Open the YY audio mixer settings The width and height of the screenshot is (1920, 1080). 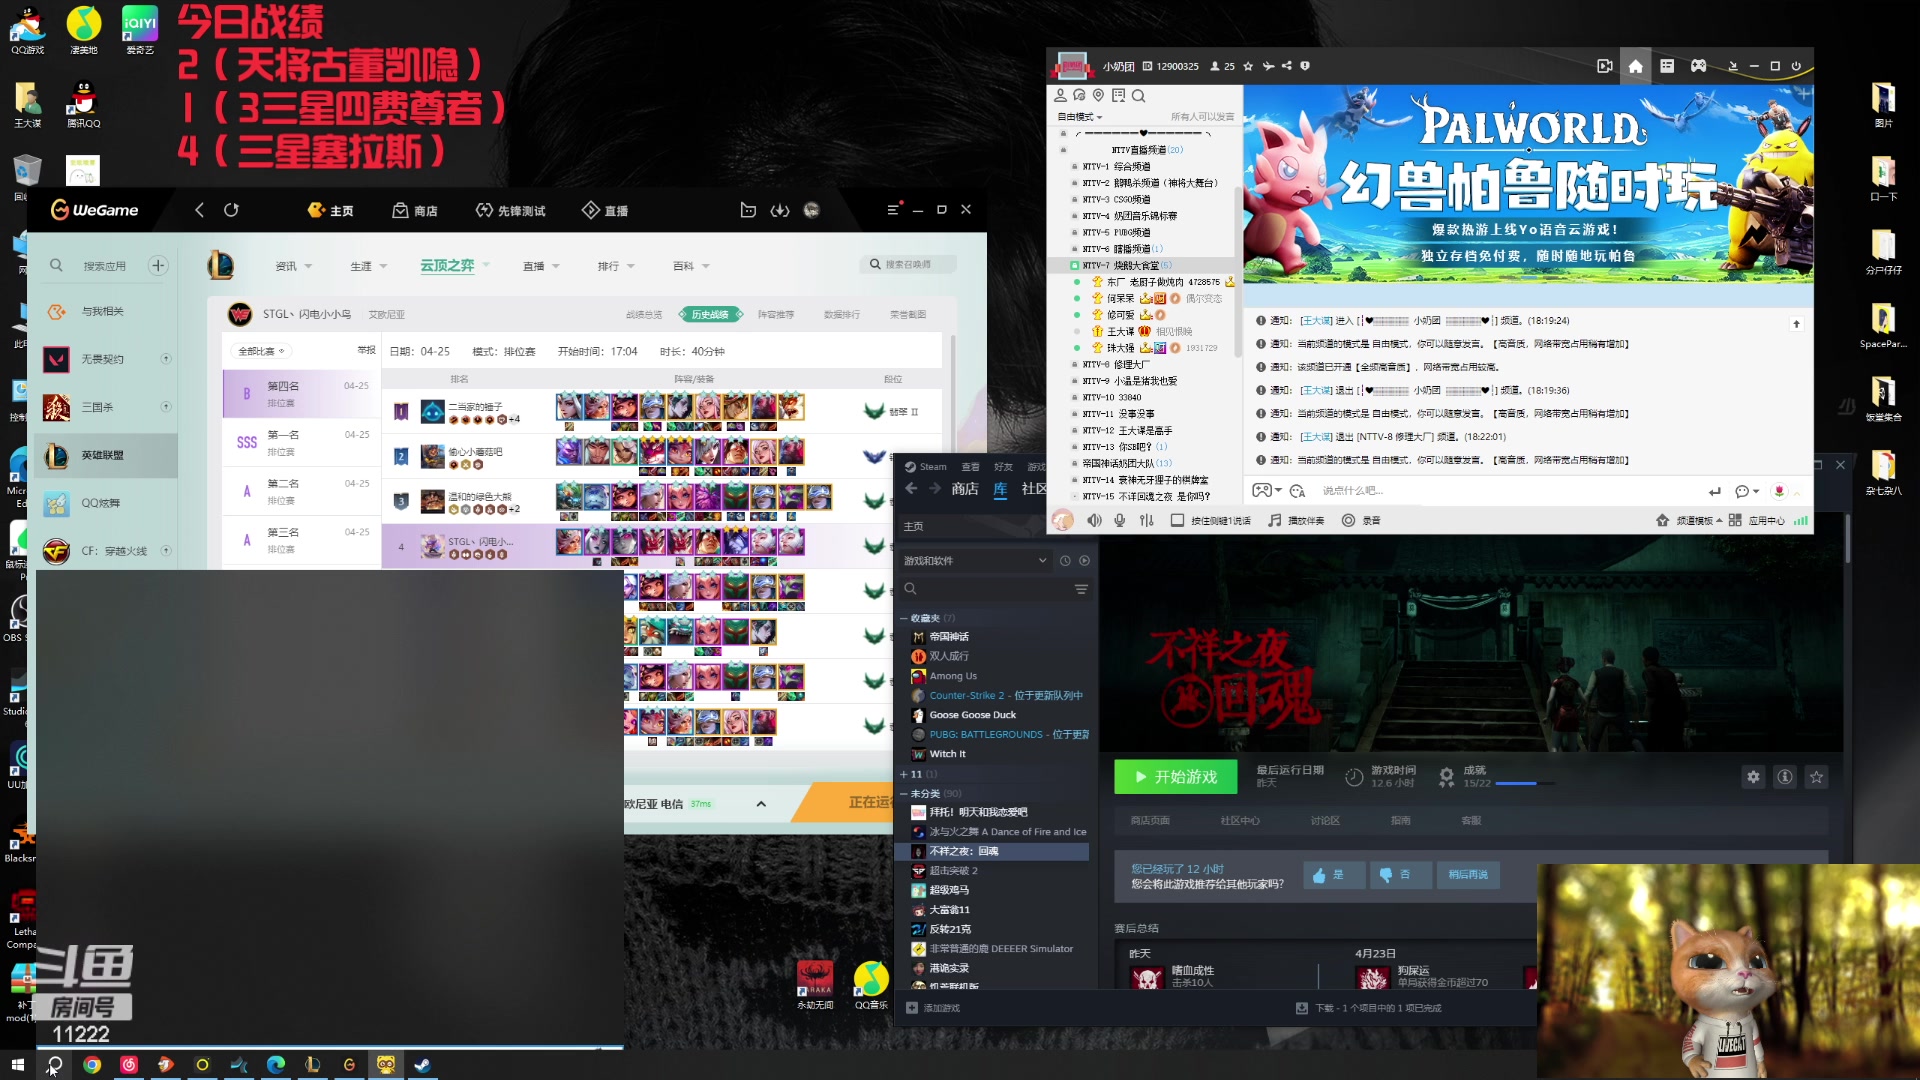pos(1147,520)
